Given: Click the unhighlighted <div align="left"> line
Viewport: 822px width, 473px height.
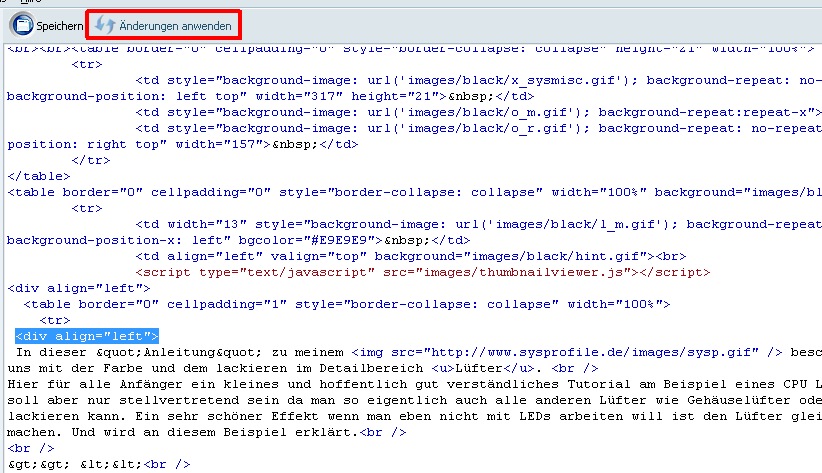Looking at the screenshot, I should [x=79, y=288].
